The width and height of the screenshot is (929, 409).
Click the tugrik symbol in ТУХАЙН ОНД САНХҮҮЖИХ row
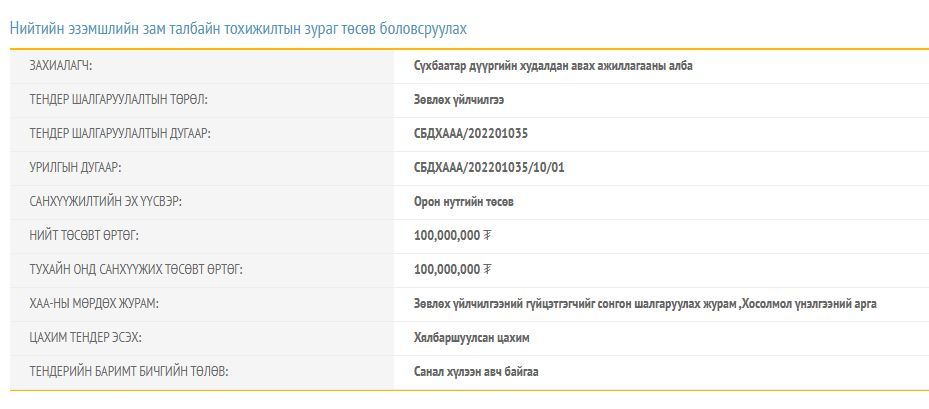point(488,270)
